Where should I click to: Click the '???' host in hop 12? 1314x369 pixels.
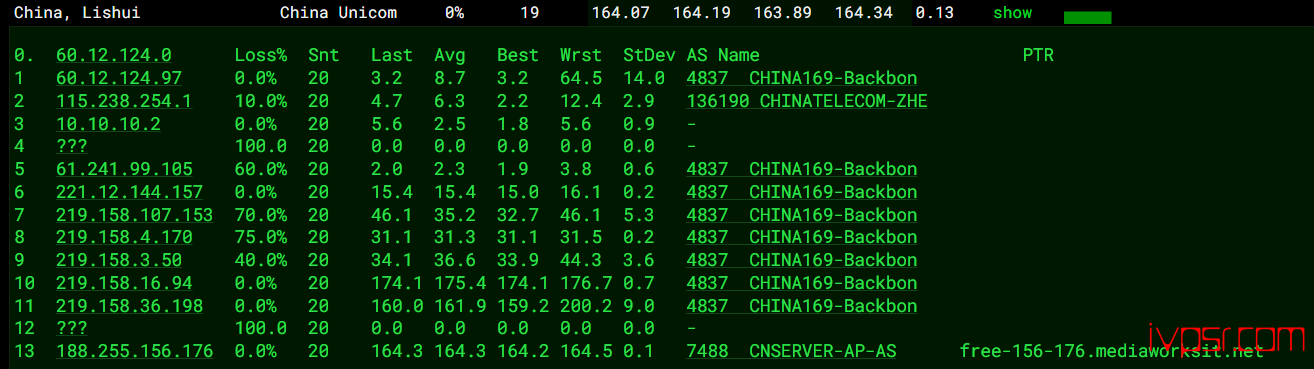pos(72,329)
